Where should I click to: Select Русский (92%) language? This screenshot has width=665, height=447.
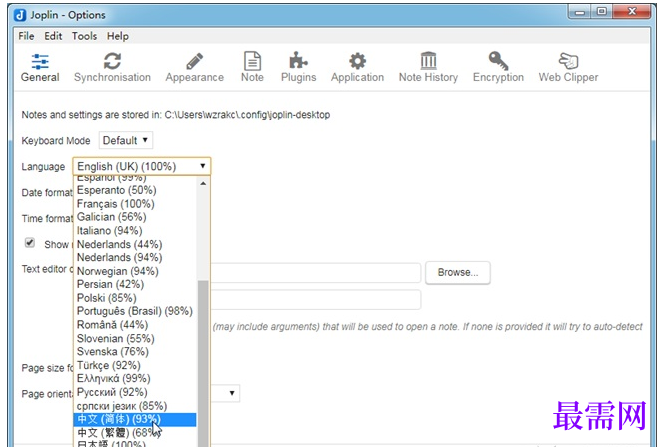pos(134,392)
